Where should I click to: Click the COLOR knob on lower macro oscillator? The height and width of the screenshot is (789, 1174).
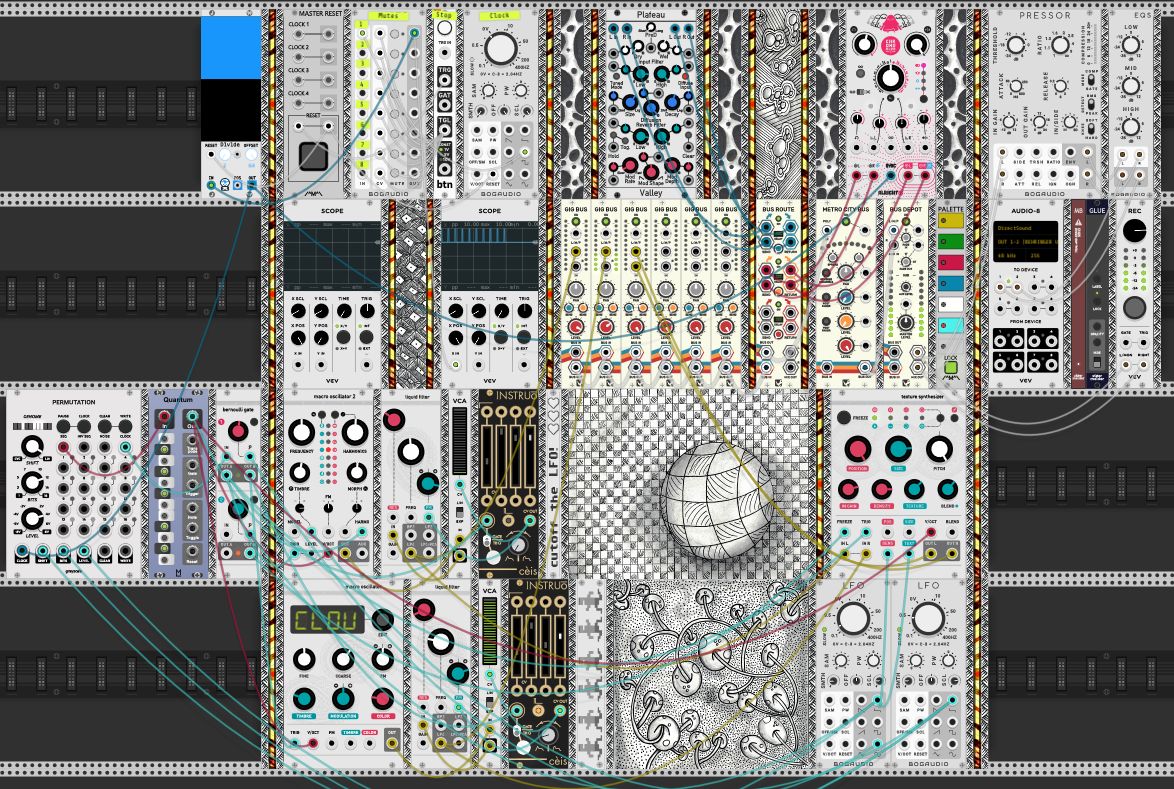[x=383, y=698]
